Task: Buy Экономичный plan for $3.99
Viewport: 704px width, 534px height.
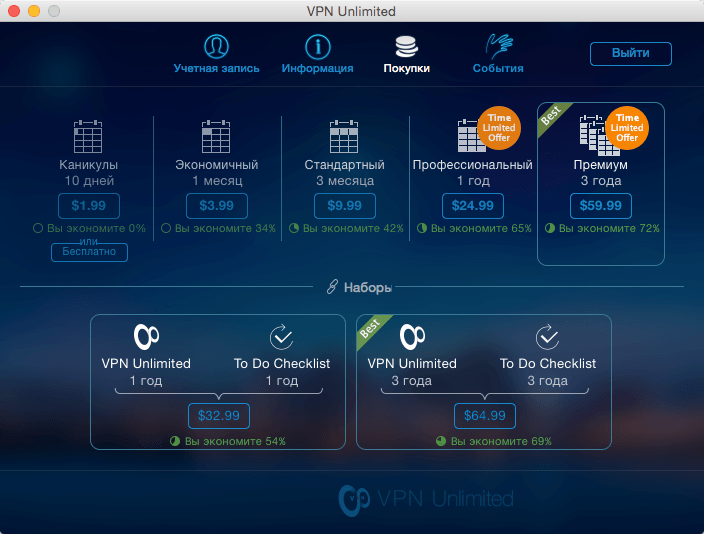Action: tap(217, 206)
